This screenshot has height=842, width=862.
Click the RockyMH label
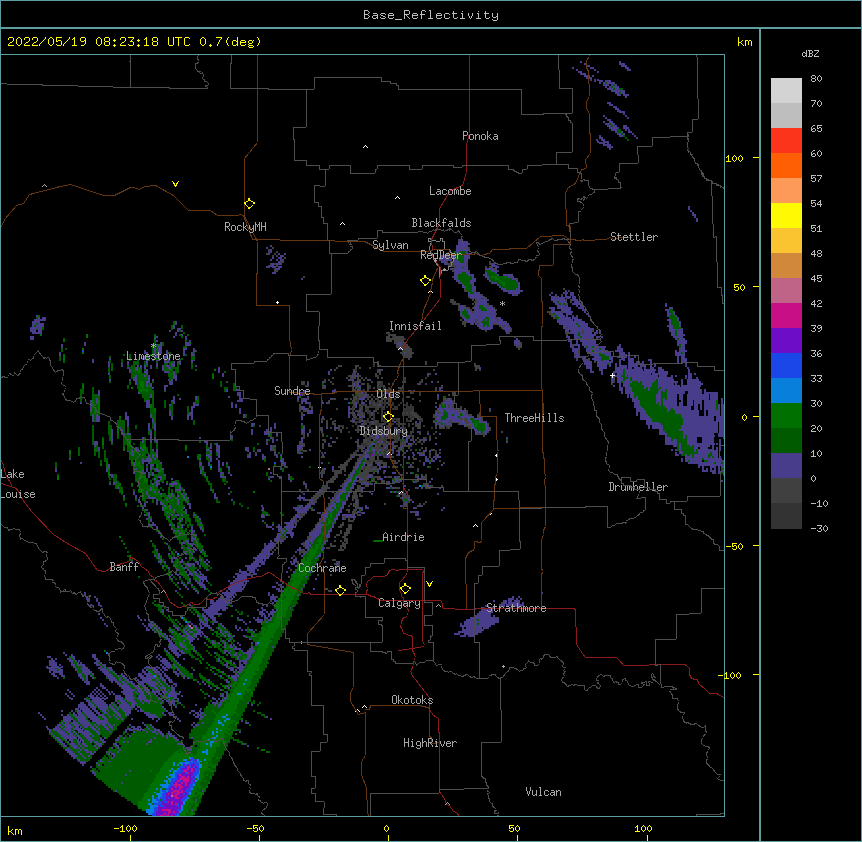point(245,227)
